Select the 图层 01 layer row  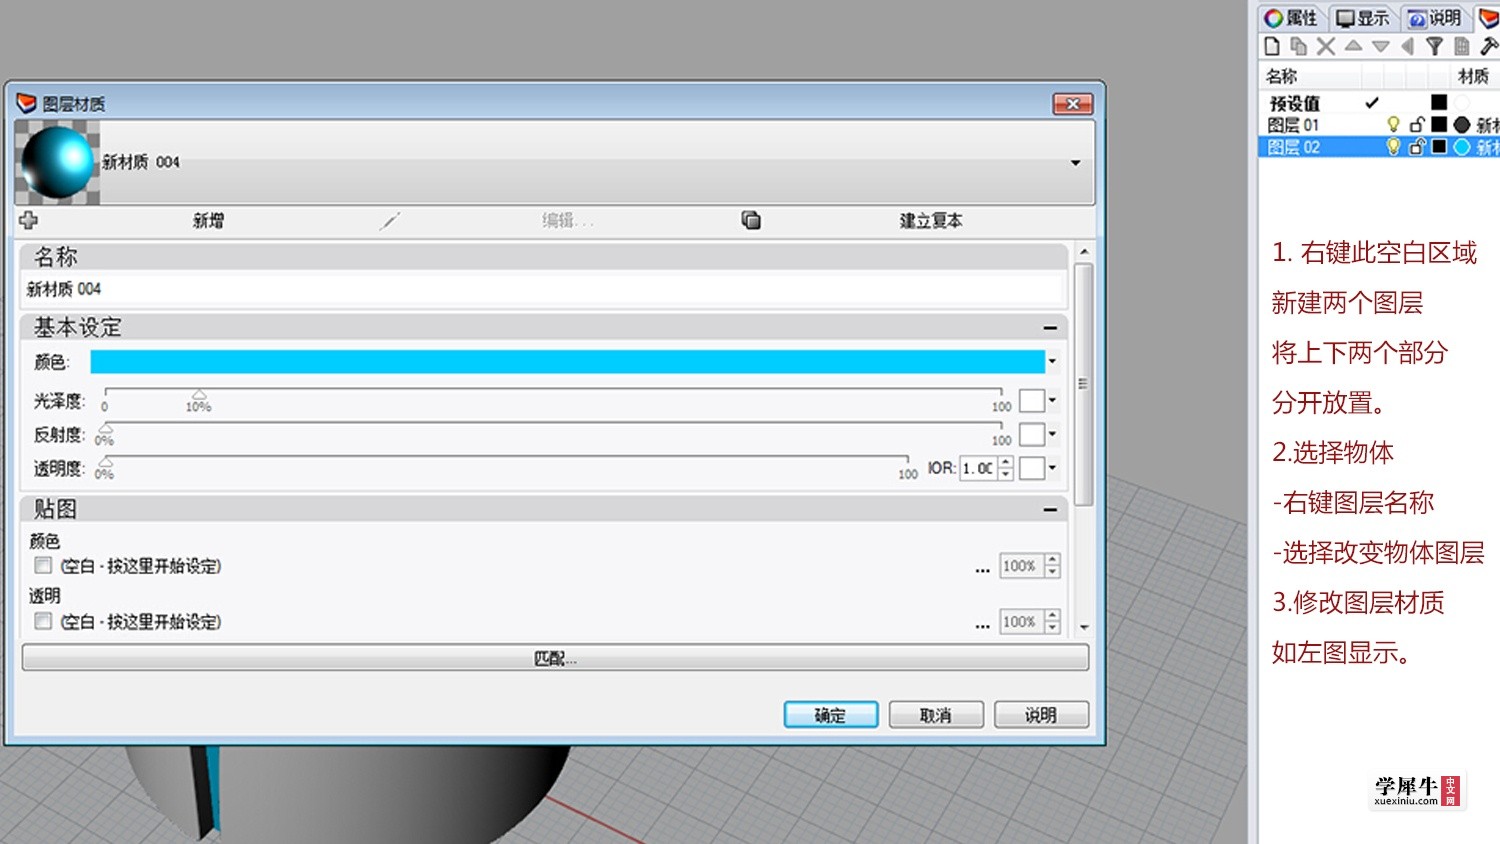[x=1378, y=124]
